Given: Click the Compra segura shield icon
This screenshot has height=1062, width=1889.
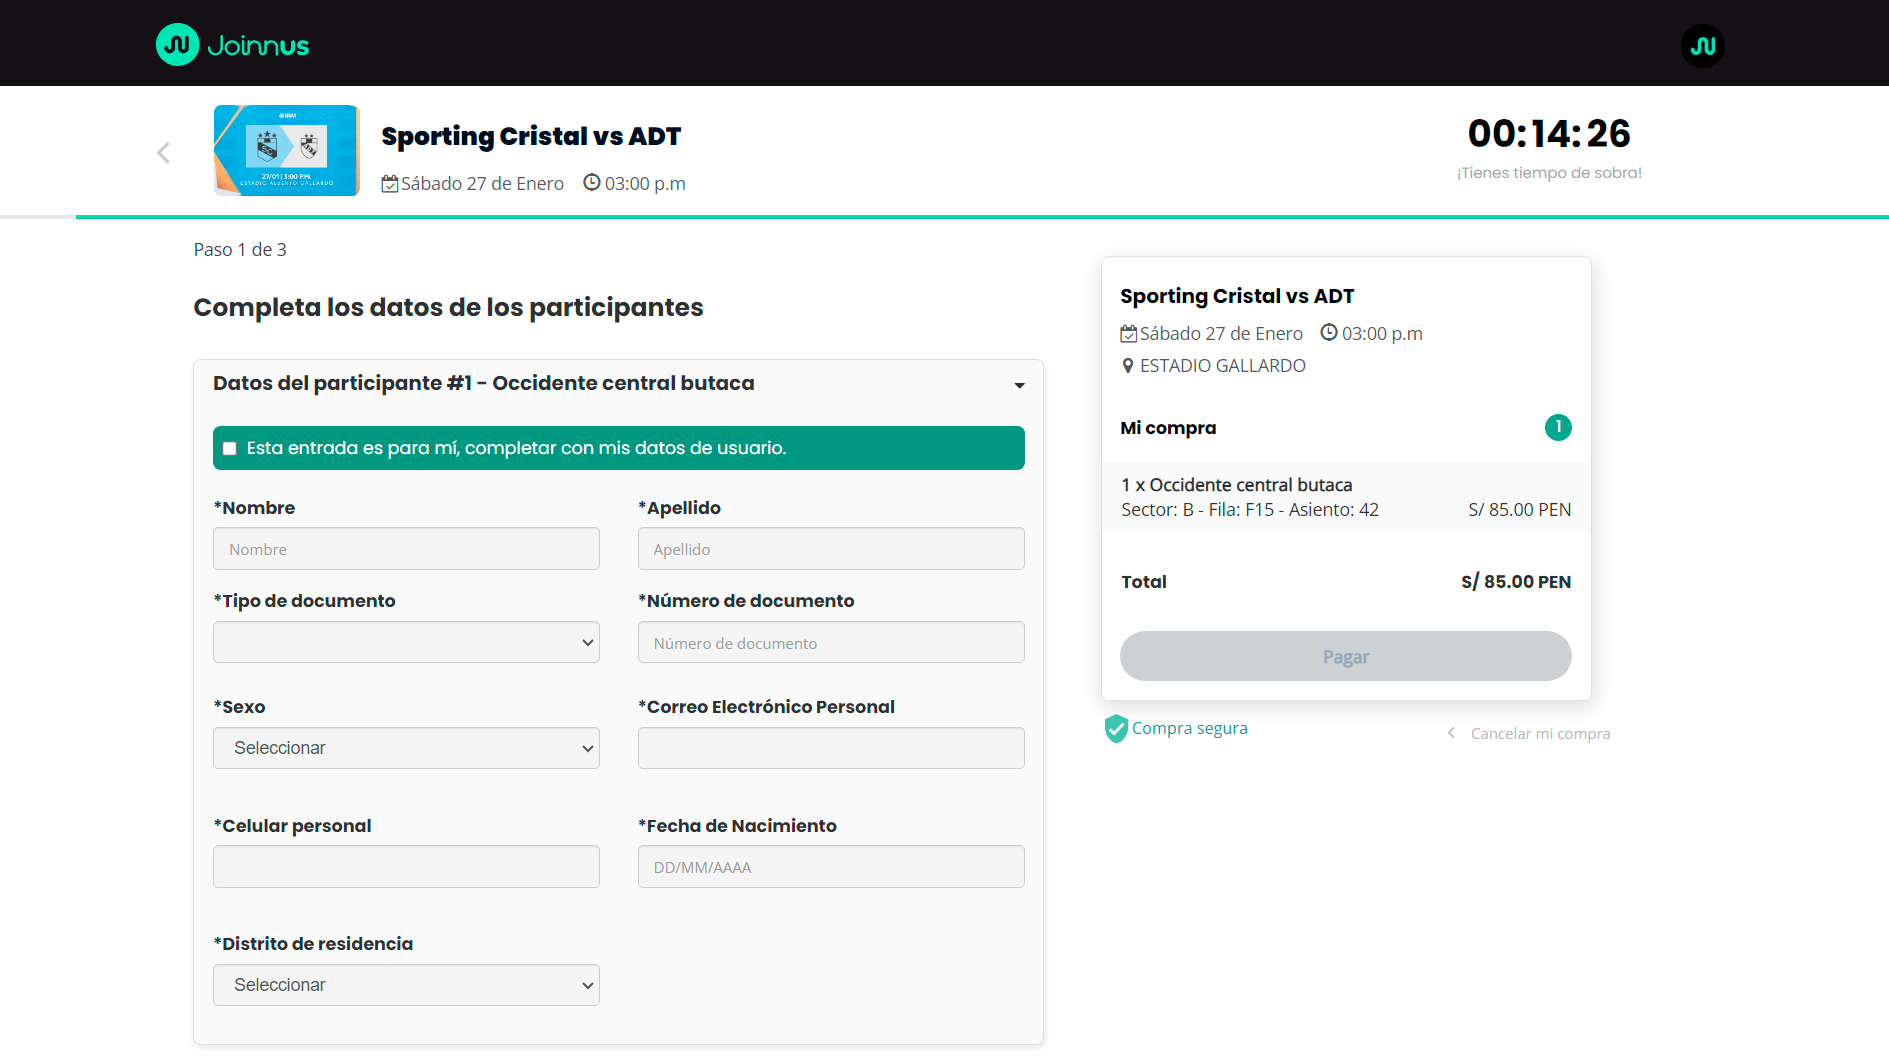Looking at the screenshot, I should 1115,729.
